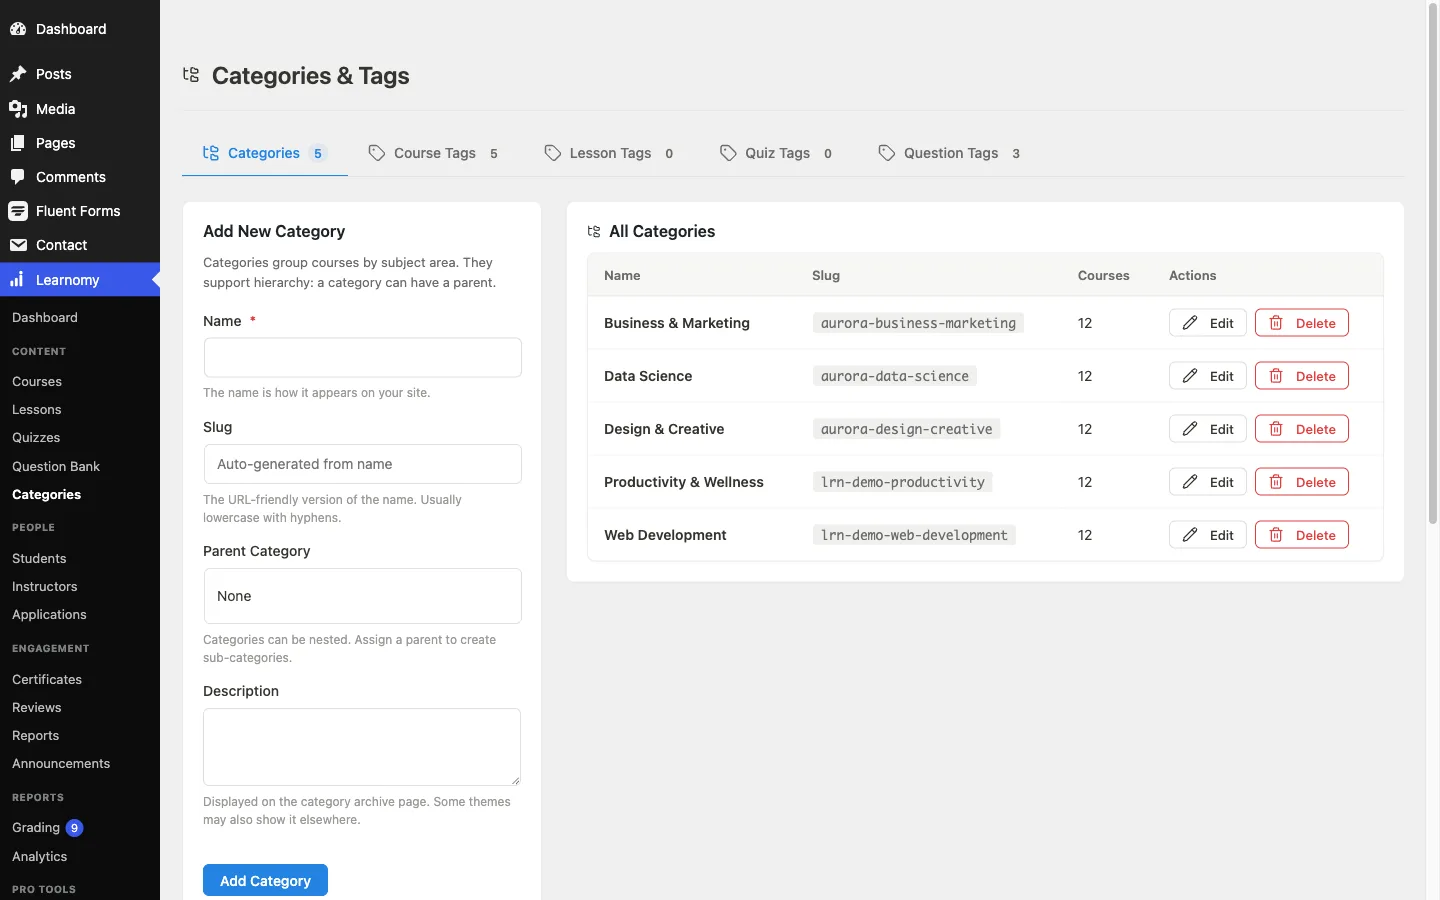Viewport: 1440px width, 900px height.
Task: Click the Pages icon in sidebar
Action: point(18,143)
